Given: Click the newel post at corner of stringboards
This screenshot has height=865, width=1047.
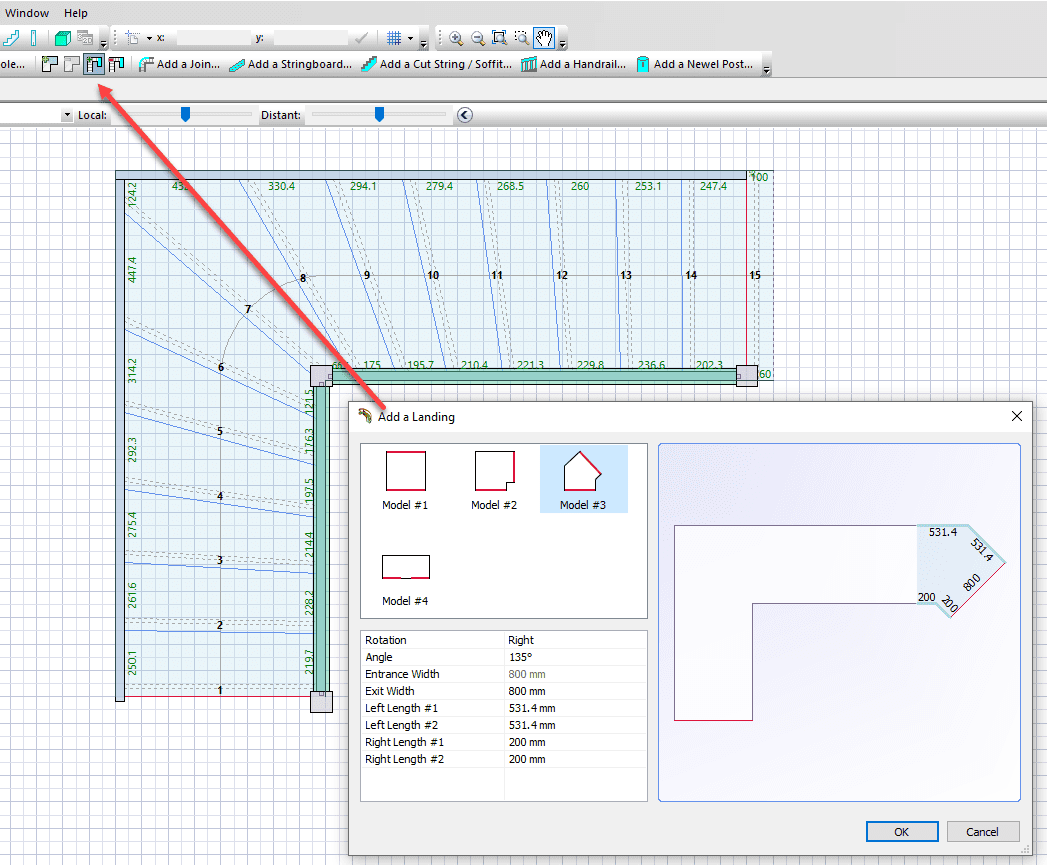Looking at the screenshot, I should [321, 376].
